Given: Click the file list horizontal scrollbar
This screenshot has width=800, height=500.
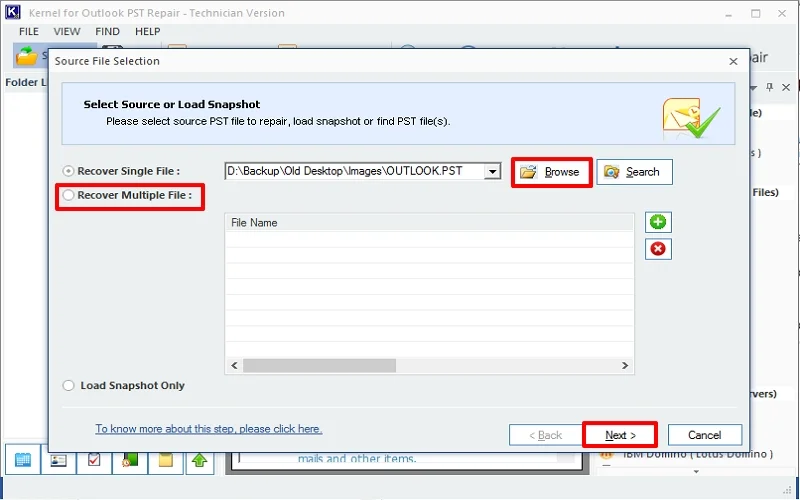Looking at the screenshot, I should (x=428, y=366).
